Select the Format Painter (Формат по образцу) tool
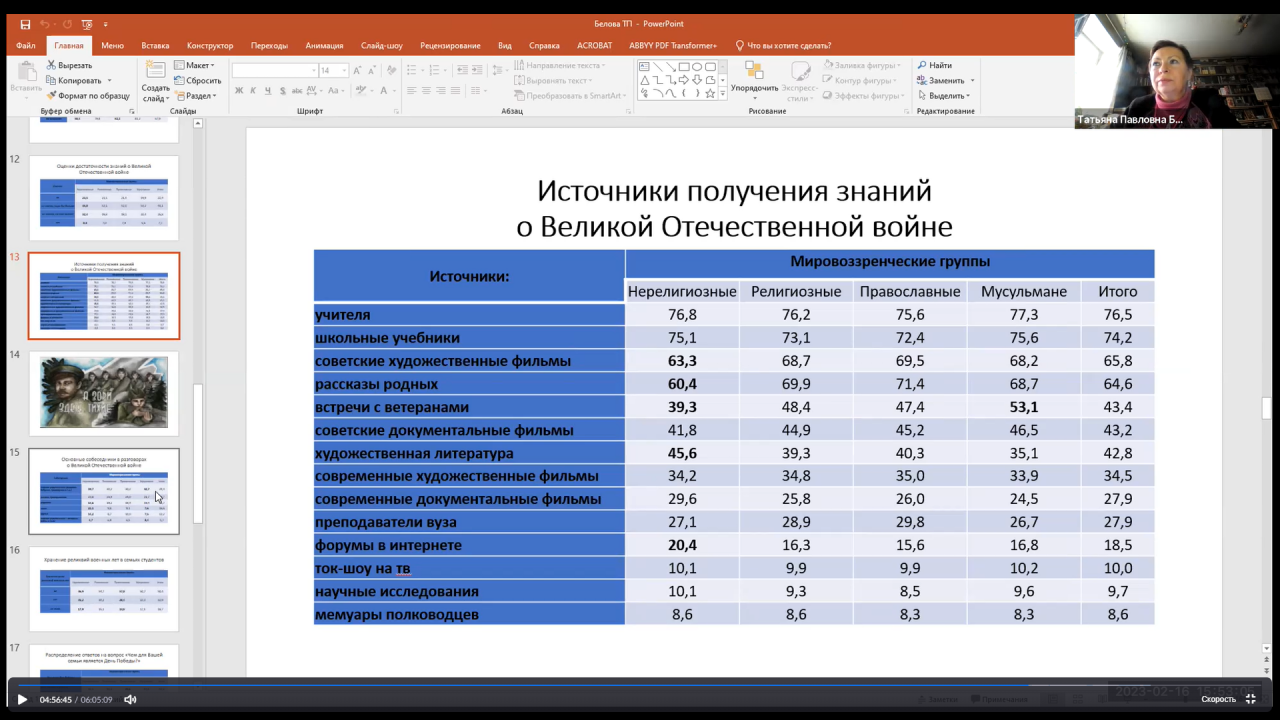 click(x=50, y=96)
